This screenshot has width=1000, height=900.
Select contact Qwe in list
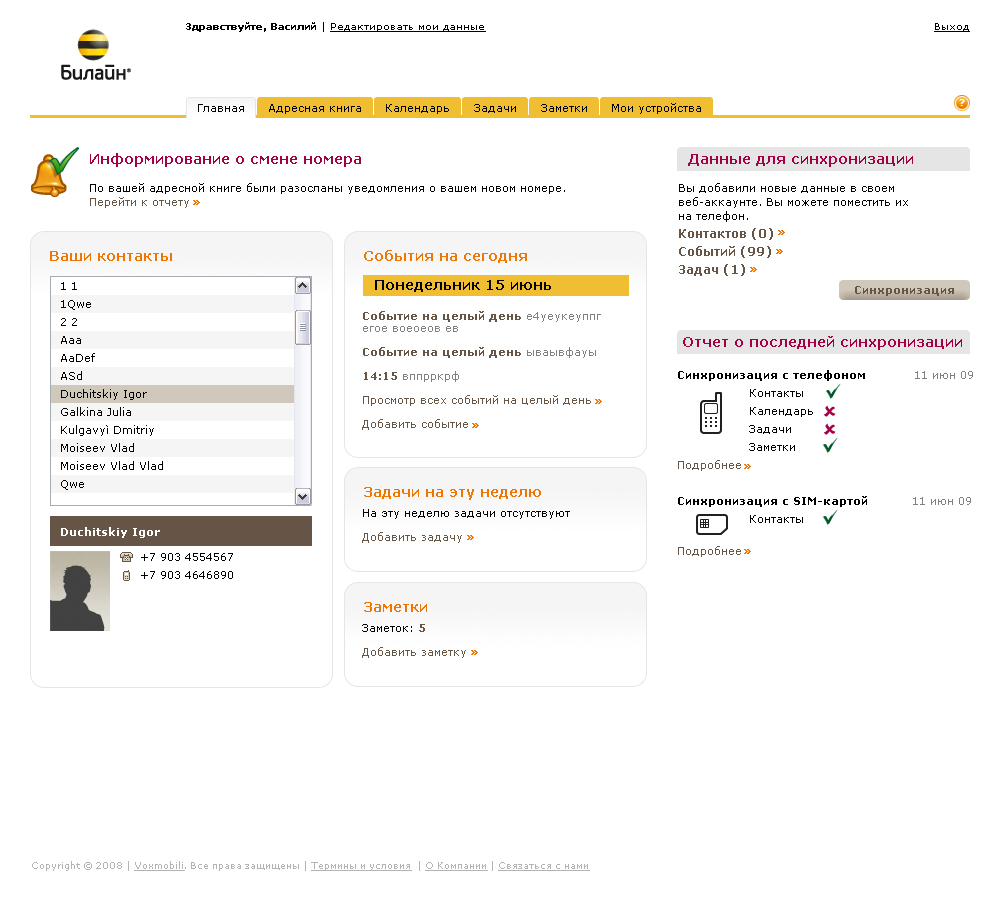click(x=172, y=484)
